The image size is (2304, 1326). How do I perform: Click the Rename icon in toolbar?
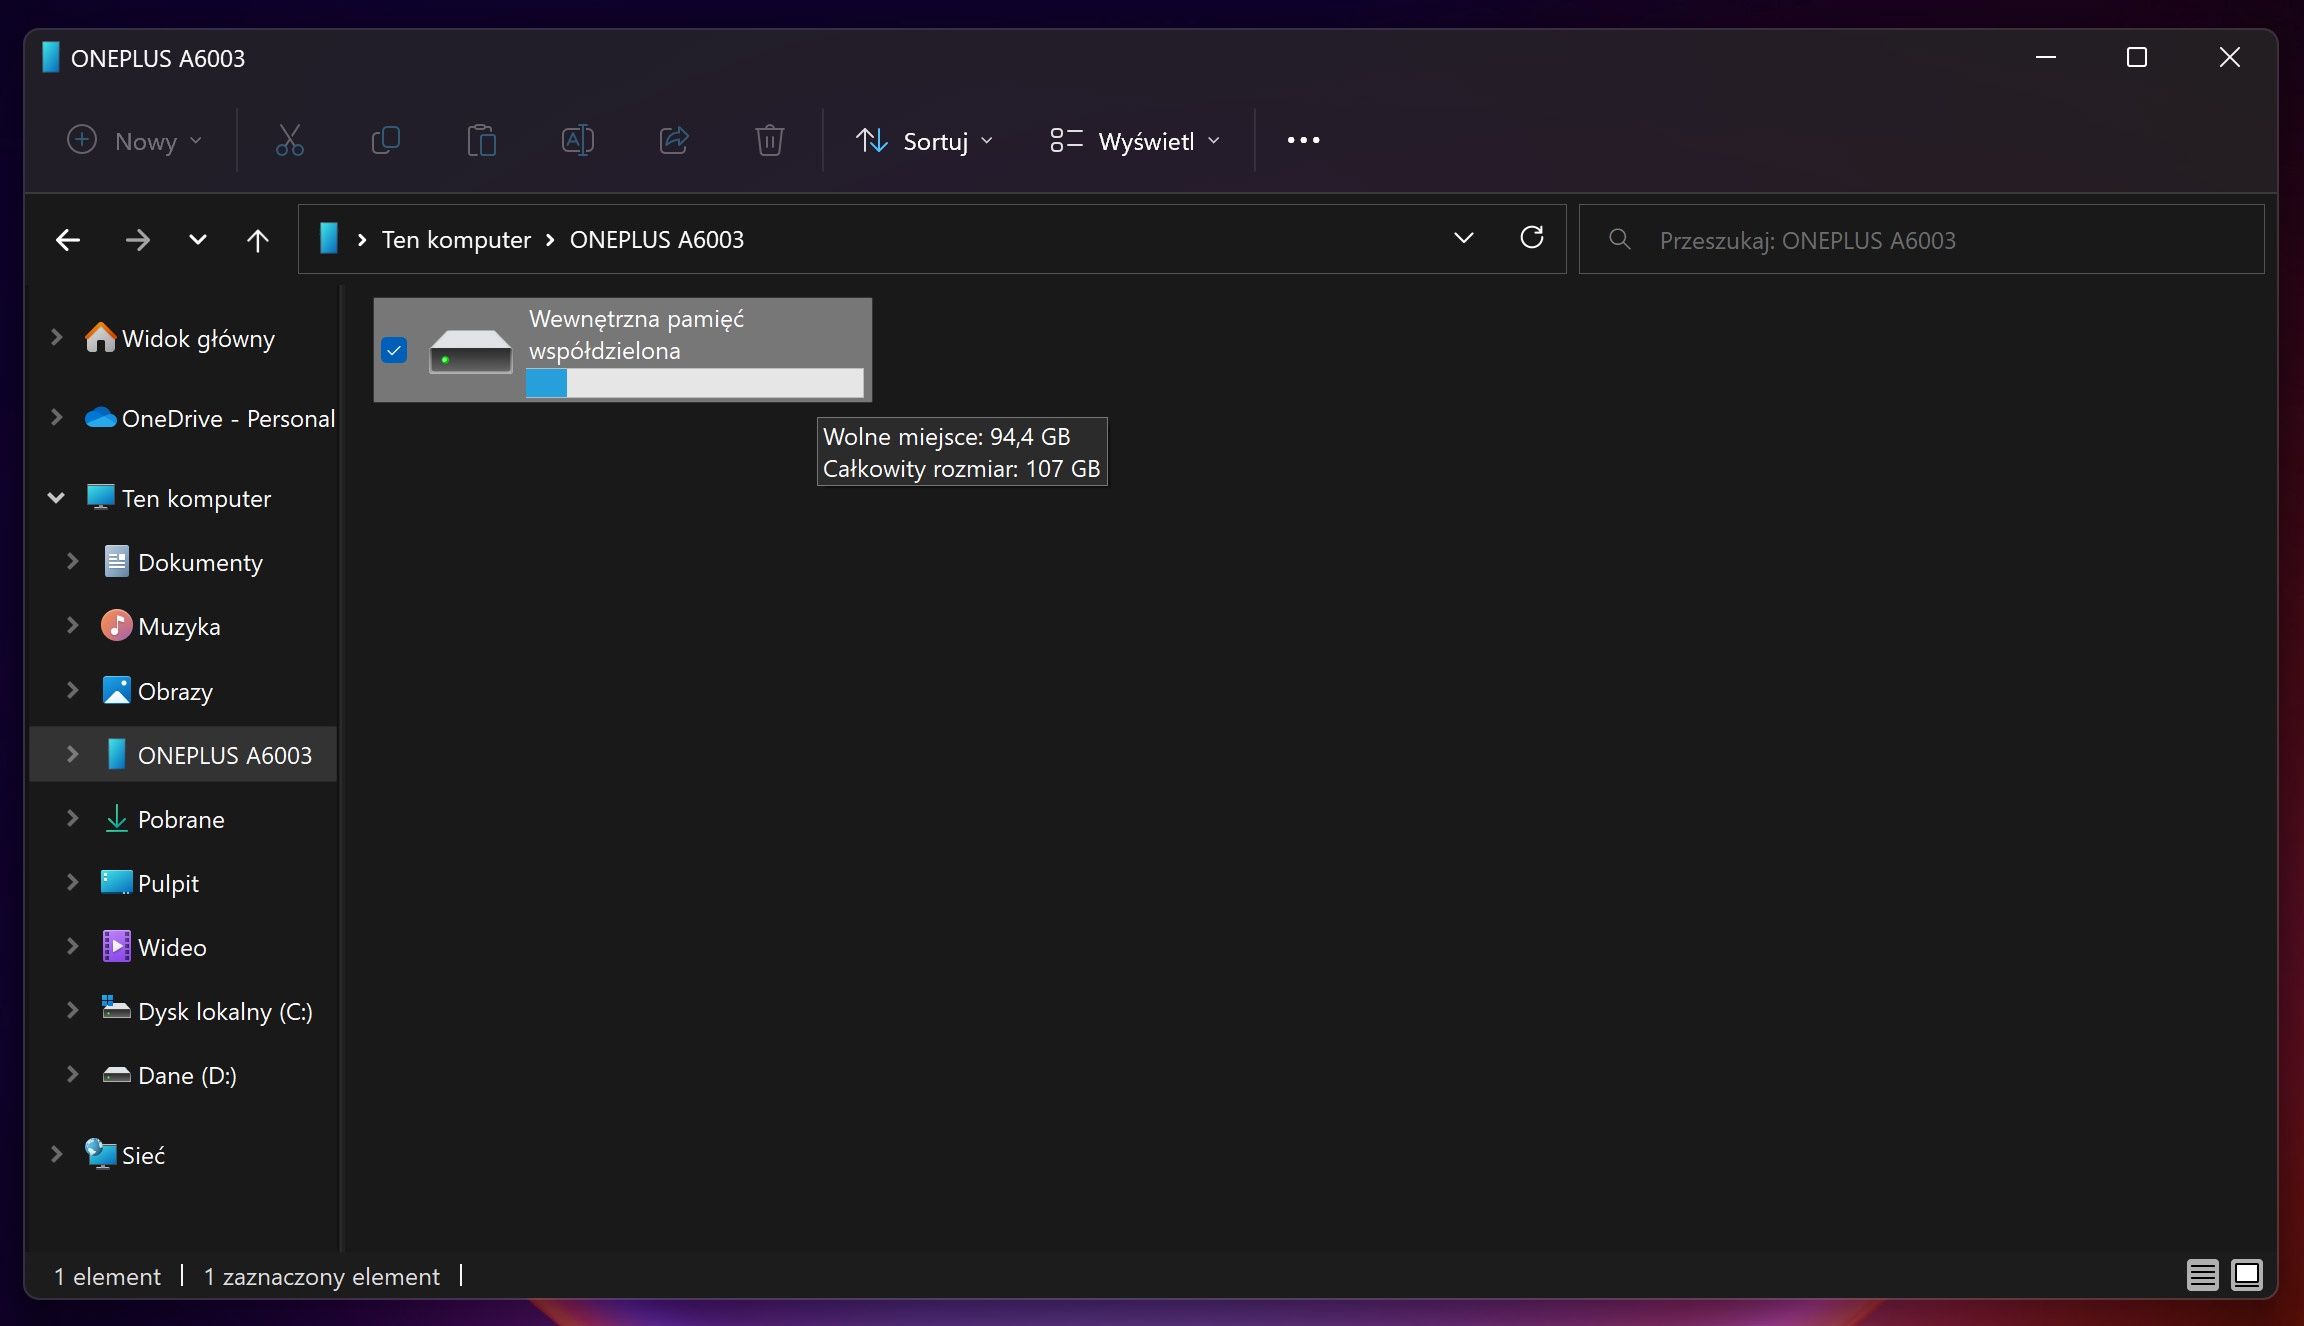coord(577,141)
